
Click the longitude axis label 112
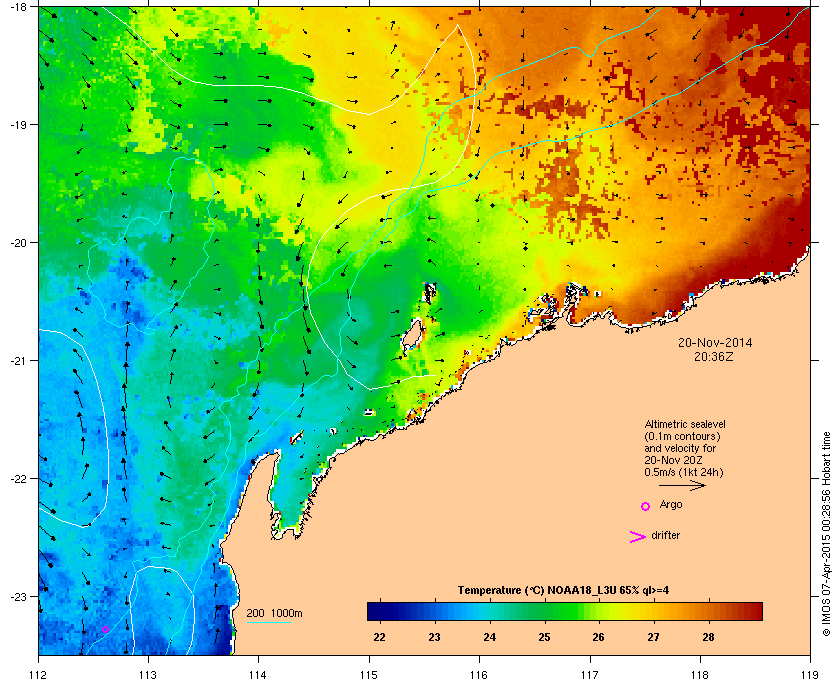pyautogui.click(x=39, y=674)
